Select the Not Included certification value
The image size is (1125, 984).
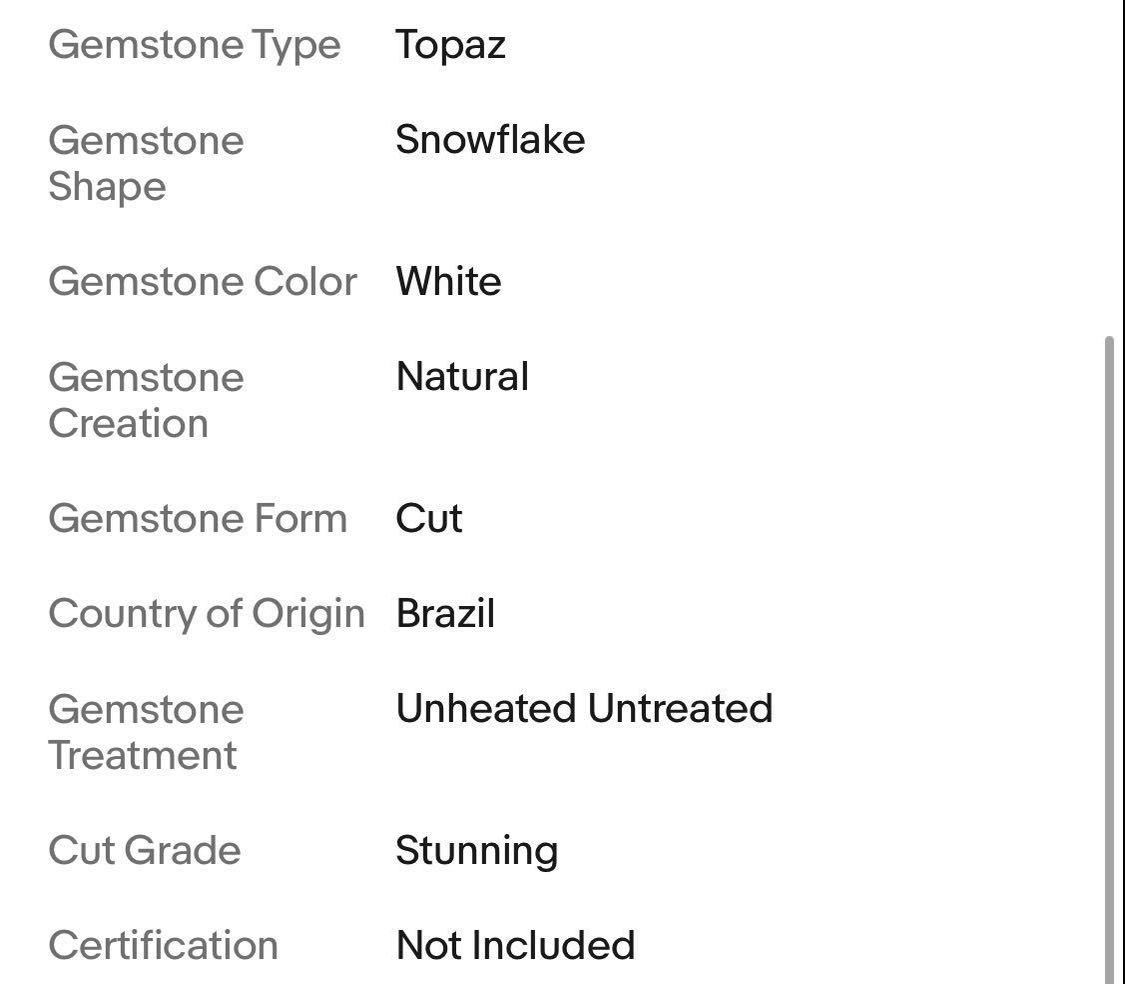515,946
